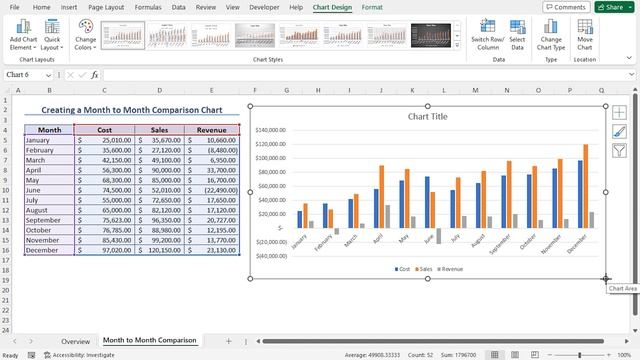Image resolution: width=640 pixels, height=360 pixels.
Task: Click the horizontal scrollbar thumb
Action: click(433, 341)
